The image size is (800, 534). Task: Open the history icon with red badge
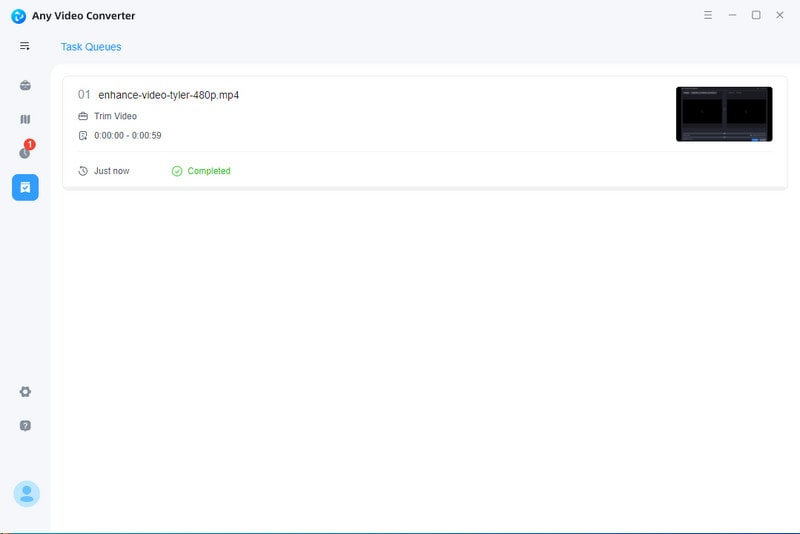click(25, 153)
